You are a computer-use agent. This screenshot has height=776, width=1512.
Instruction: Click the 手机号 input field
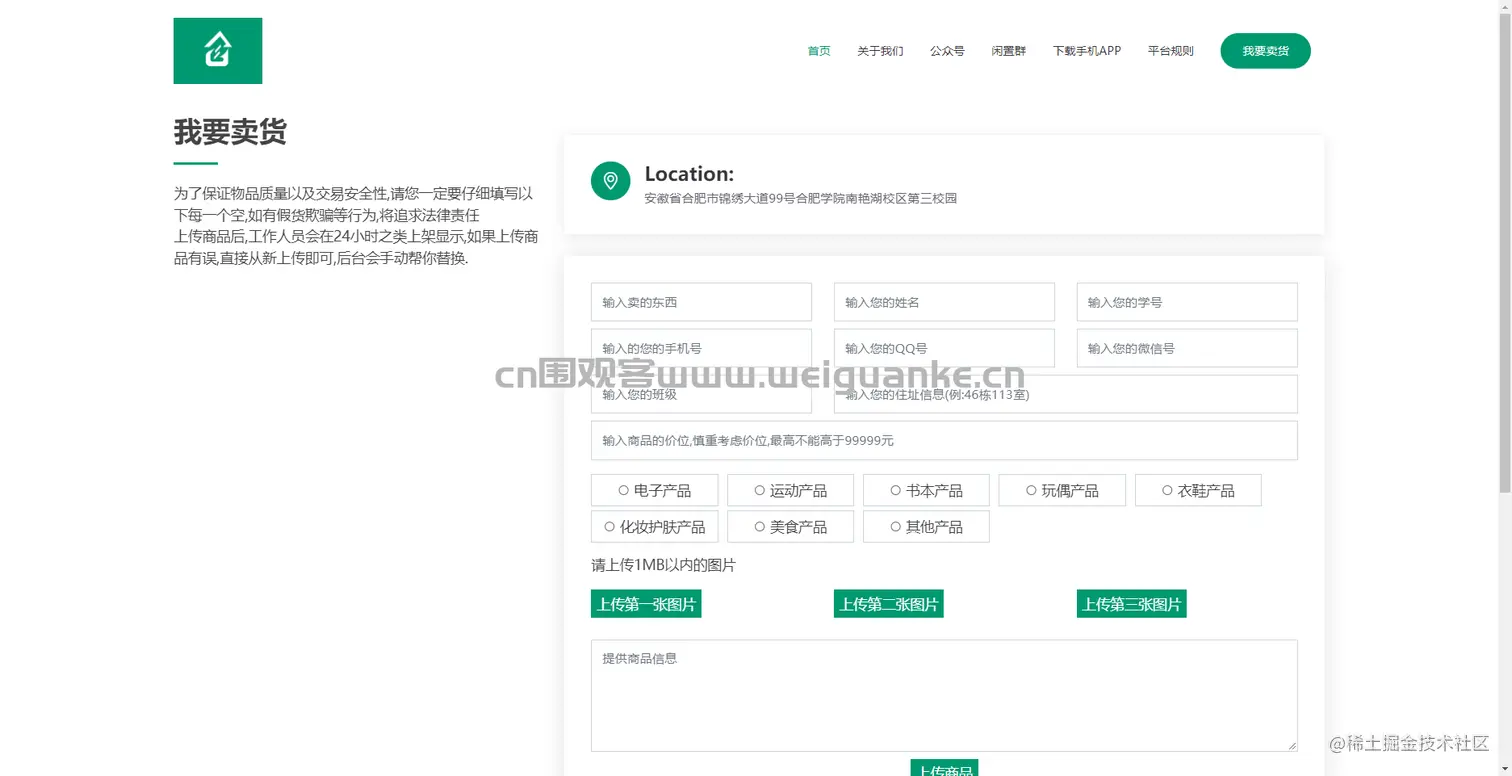(x=701, y=348)
